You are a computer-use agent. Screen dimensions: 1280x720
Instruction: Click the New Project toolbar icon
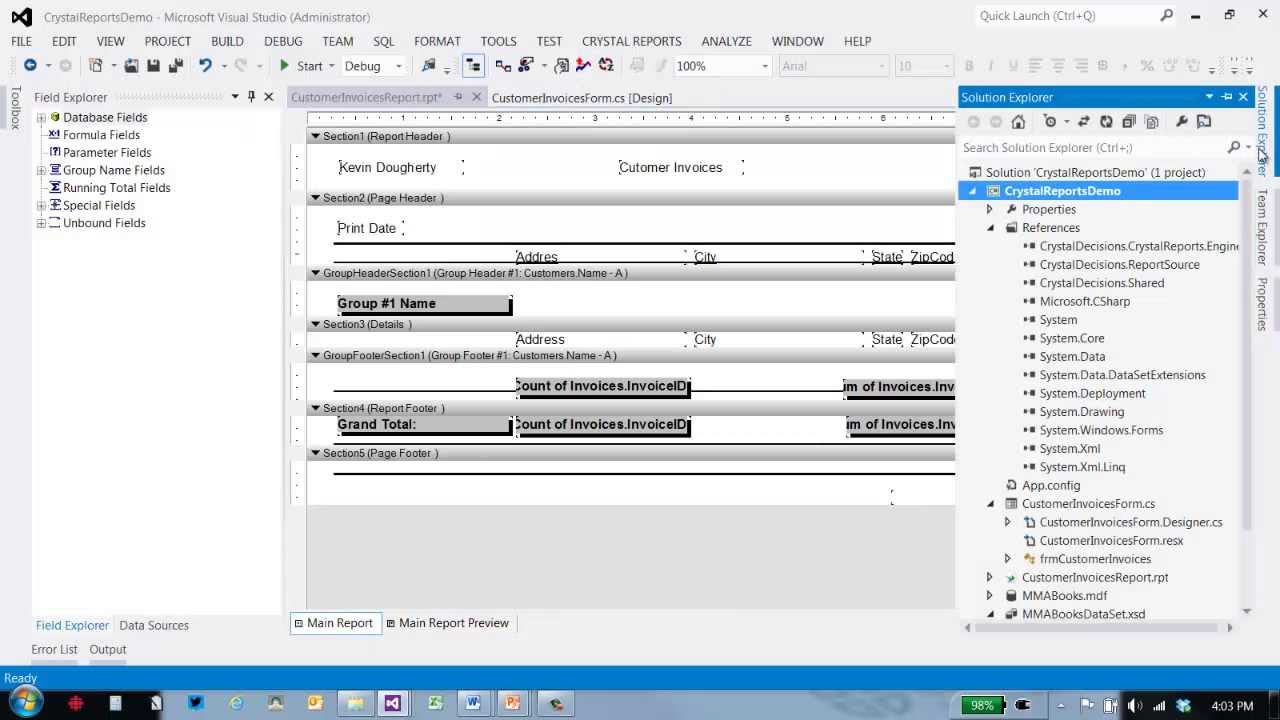[x=96, y=66]
